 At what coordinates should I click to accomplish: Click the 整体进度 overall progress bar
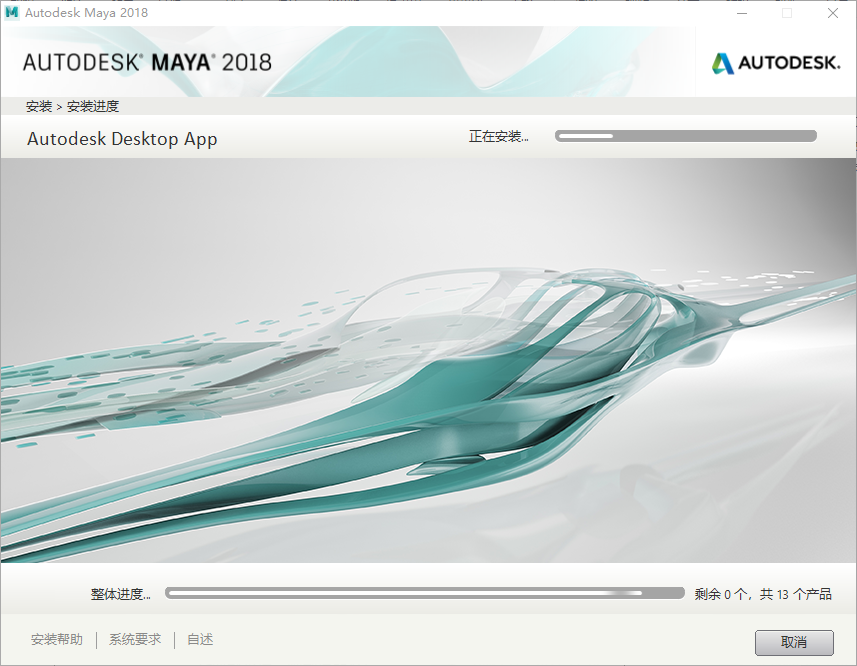click(x=425, y=593)
